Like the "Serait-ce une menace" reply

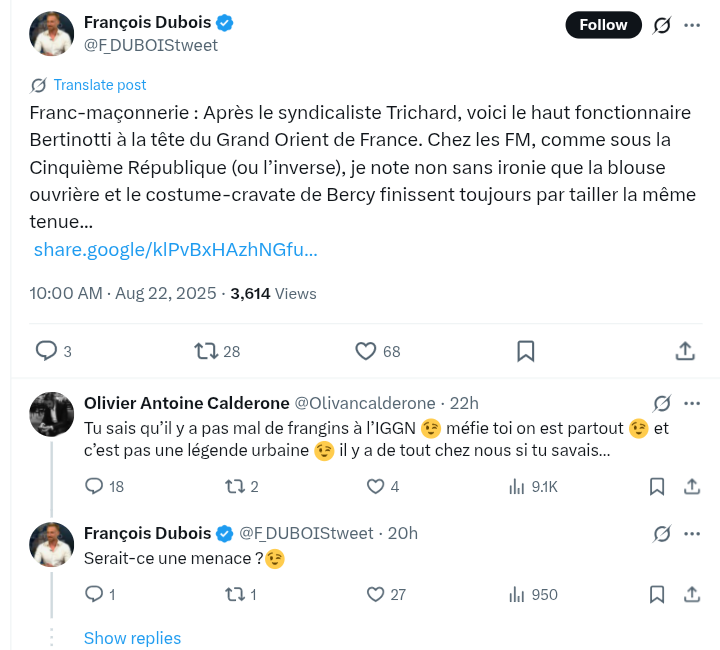pos(376,594)
